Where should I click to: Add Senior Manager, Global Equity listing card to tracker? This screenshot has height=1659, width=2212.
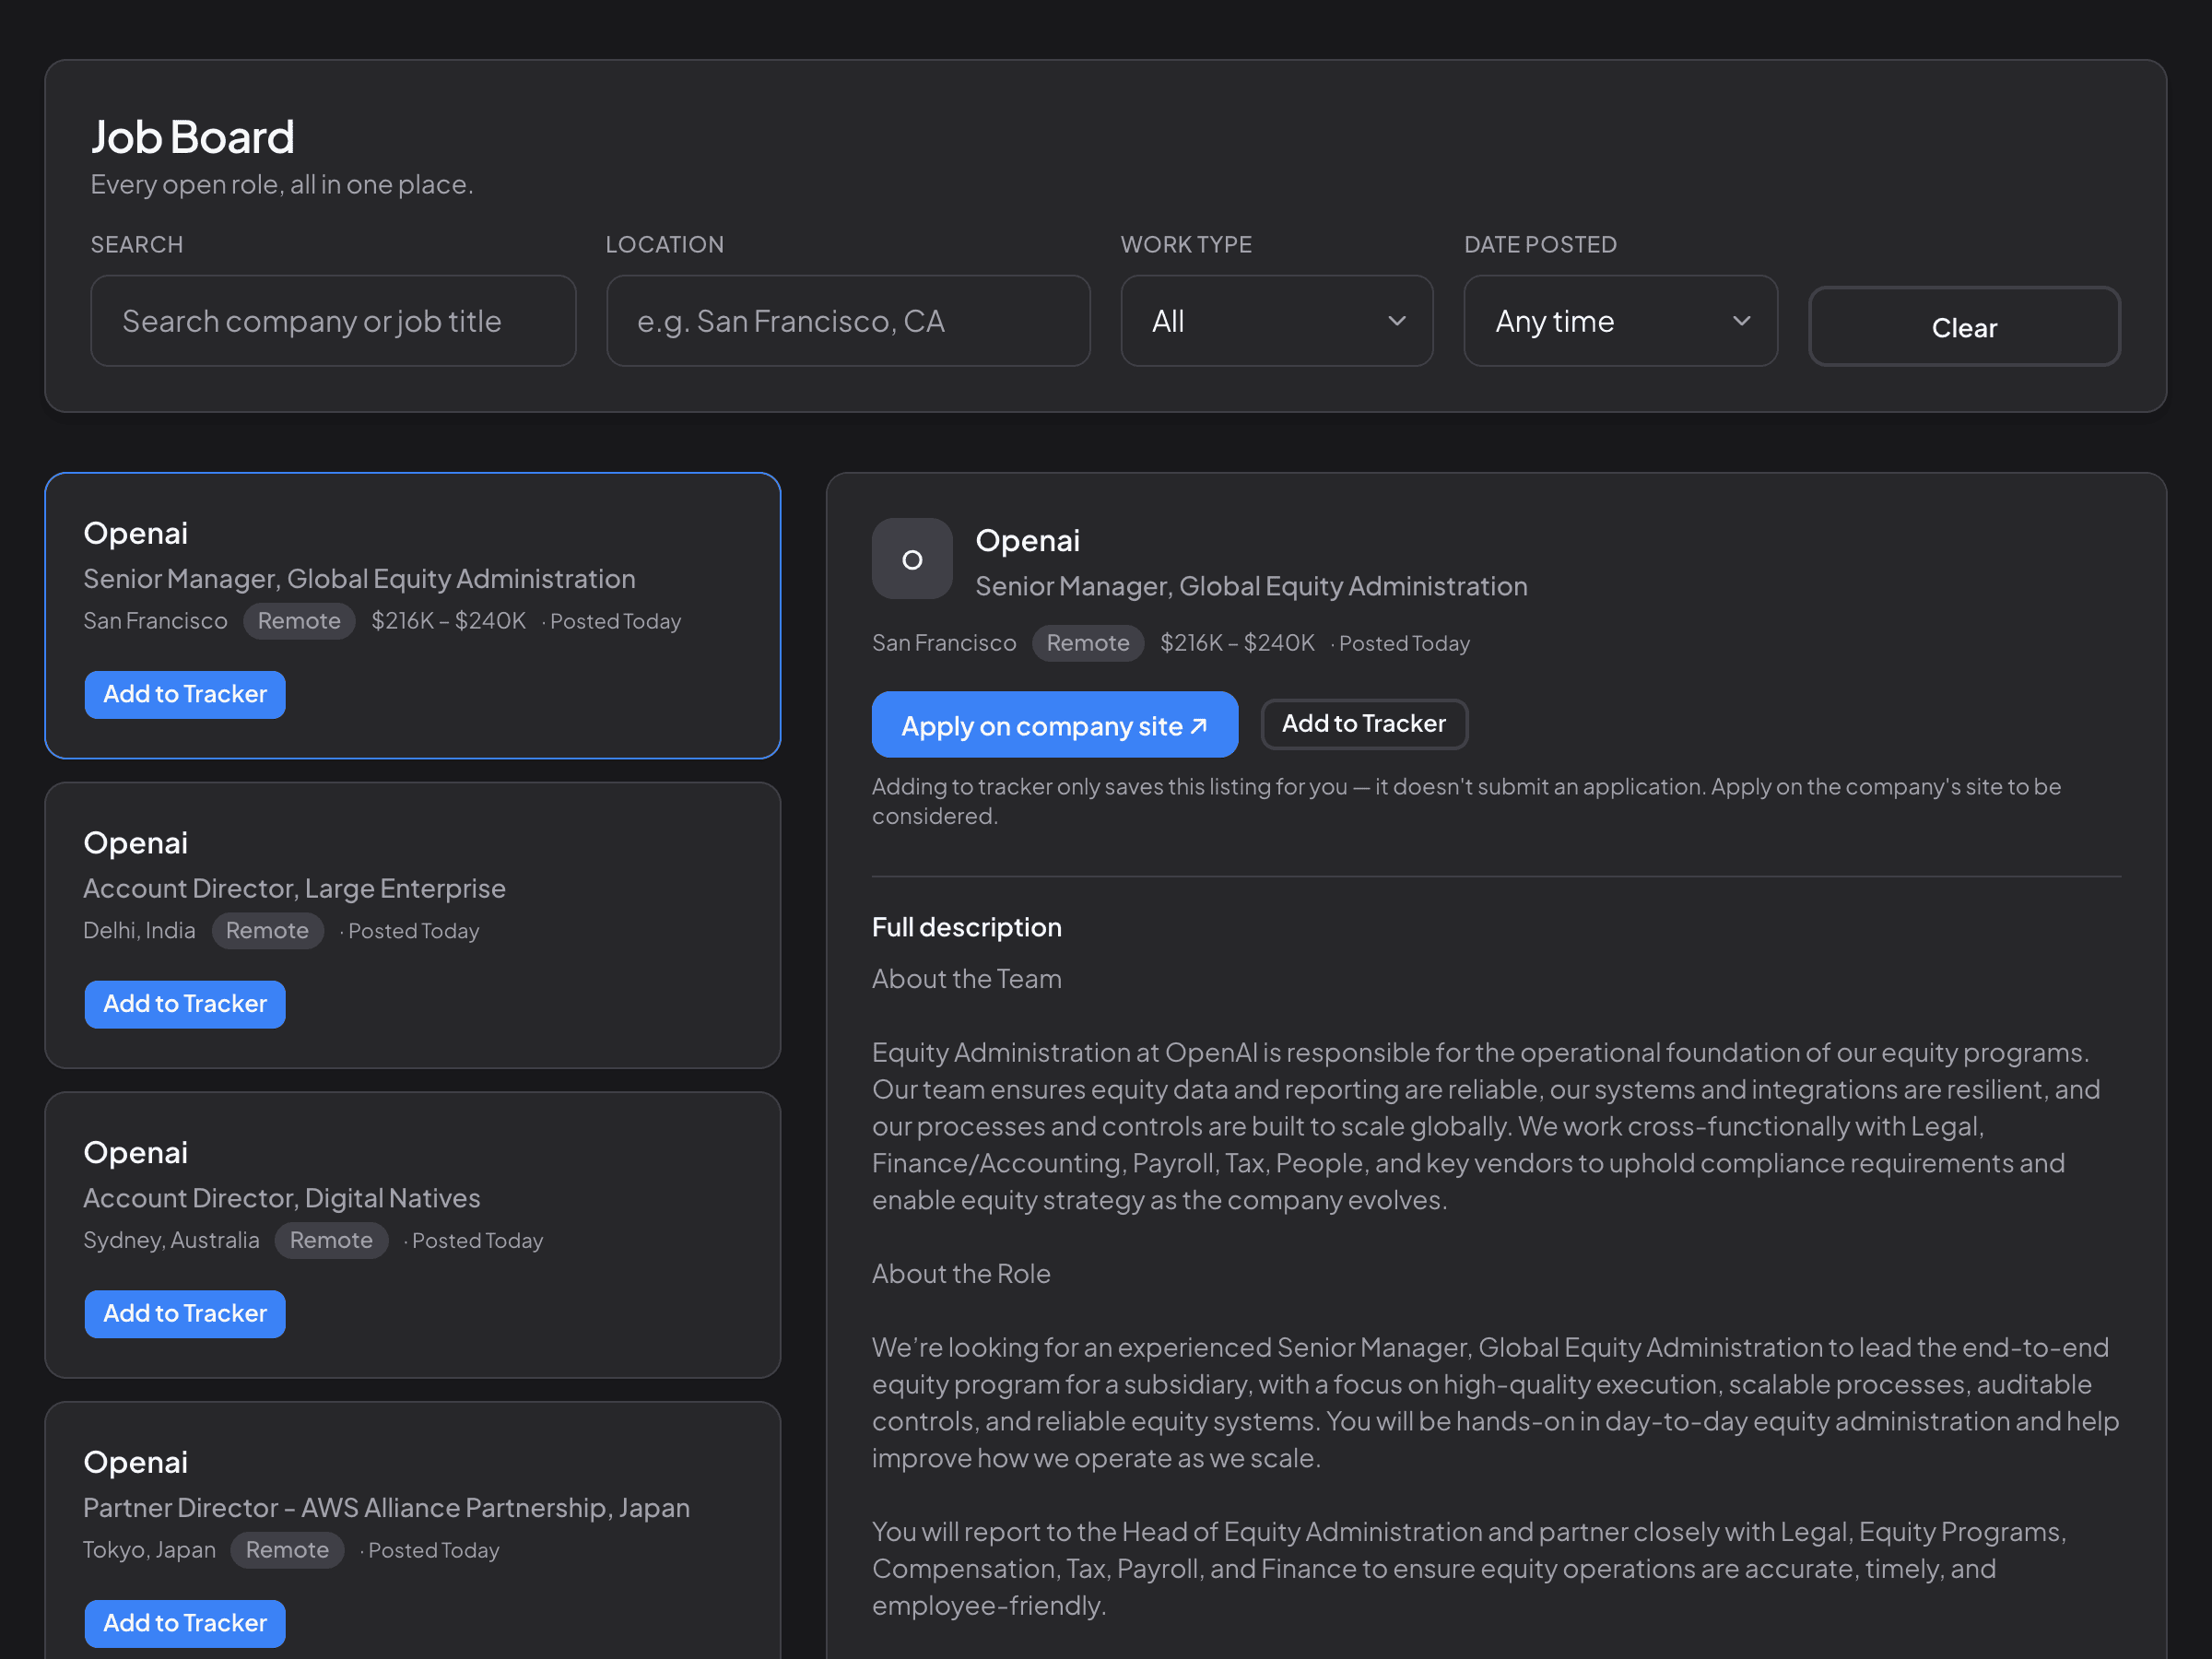point(185,694)
